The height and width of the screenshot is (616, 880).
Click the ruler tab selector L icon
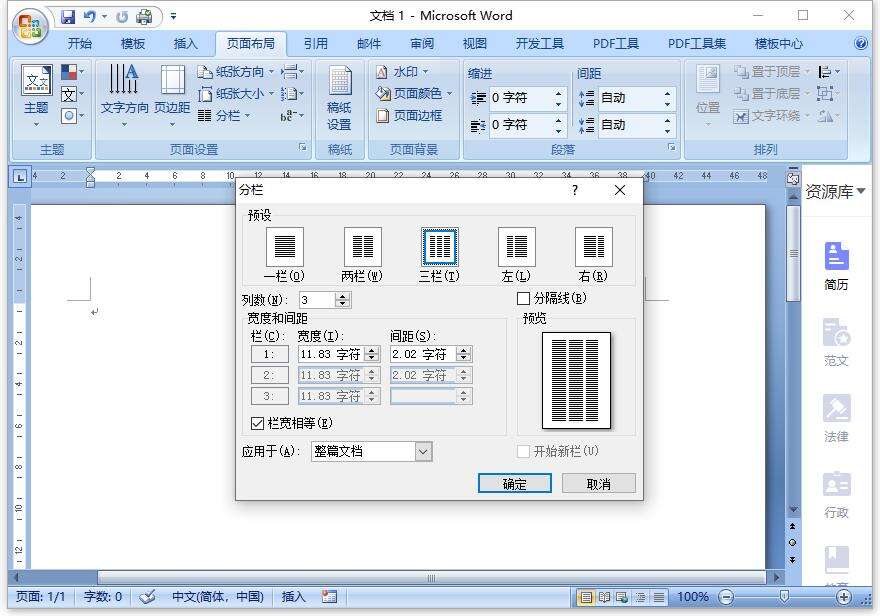coord(20,177)
